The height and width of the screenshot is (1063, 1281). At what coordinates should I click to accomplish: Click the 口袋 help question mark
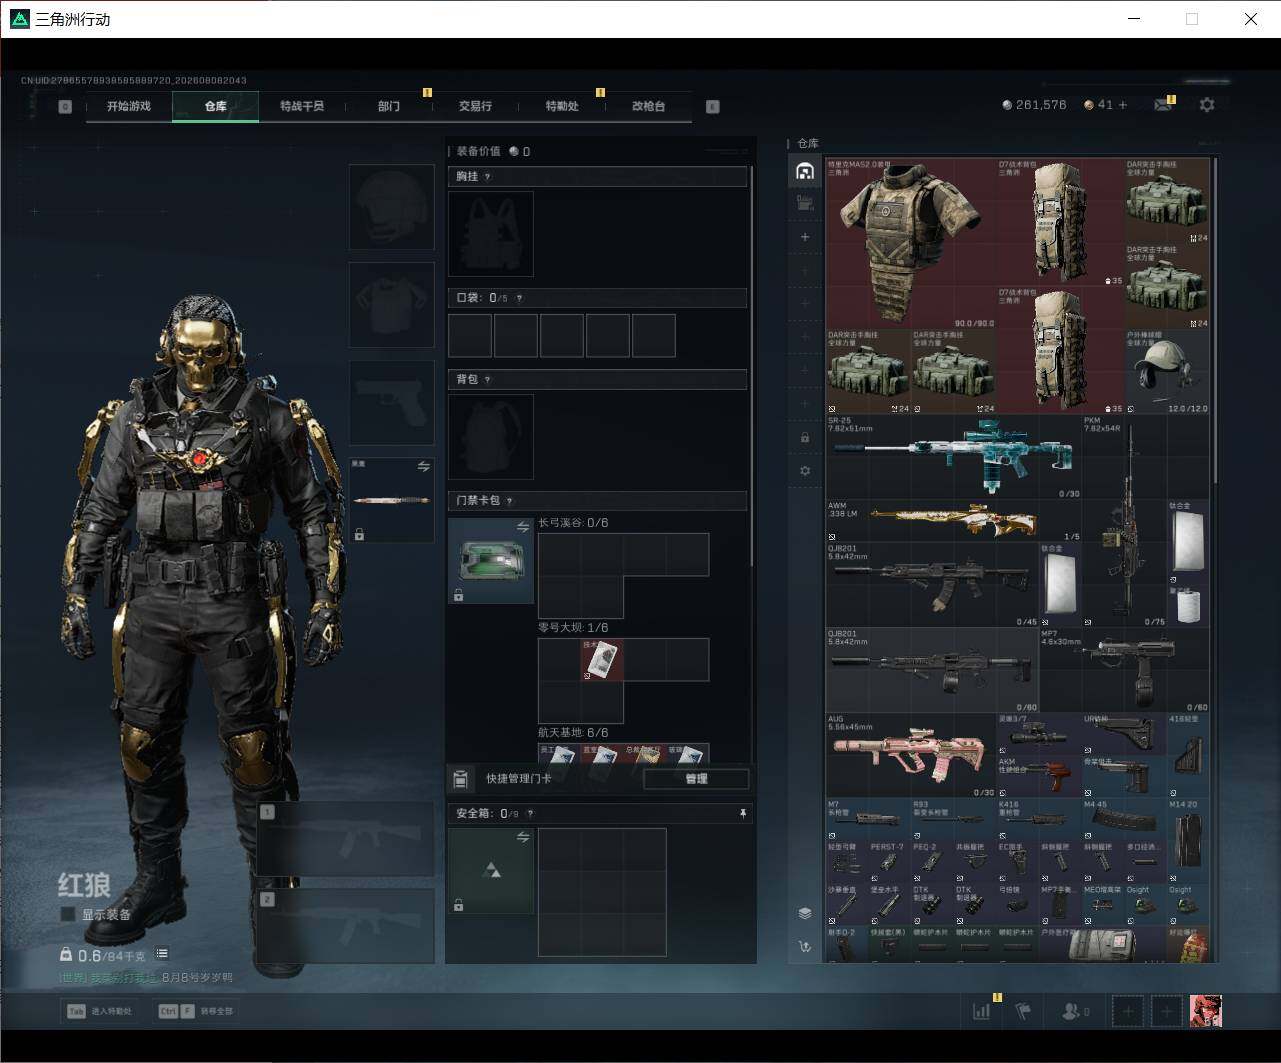click(x=519, y=298)
